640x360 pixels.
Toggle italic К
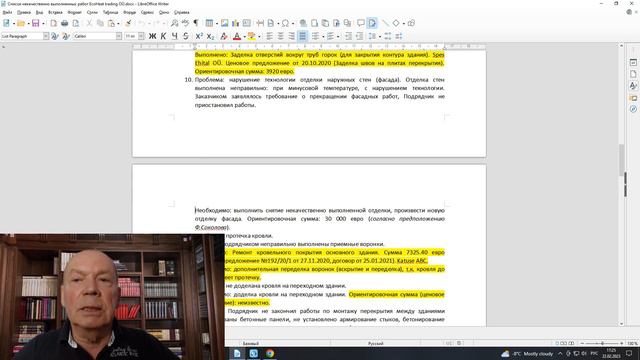(x=163, y=36)
